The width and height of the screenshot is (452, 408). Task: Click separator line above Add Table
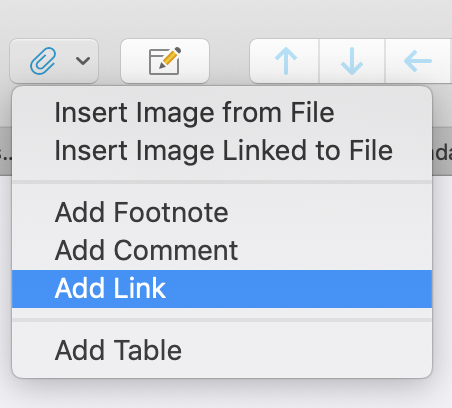tap(222, 320)
